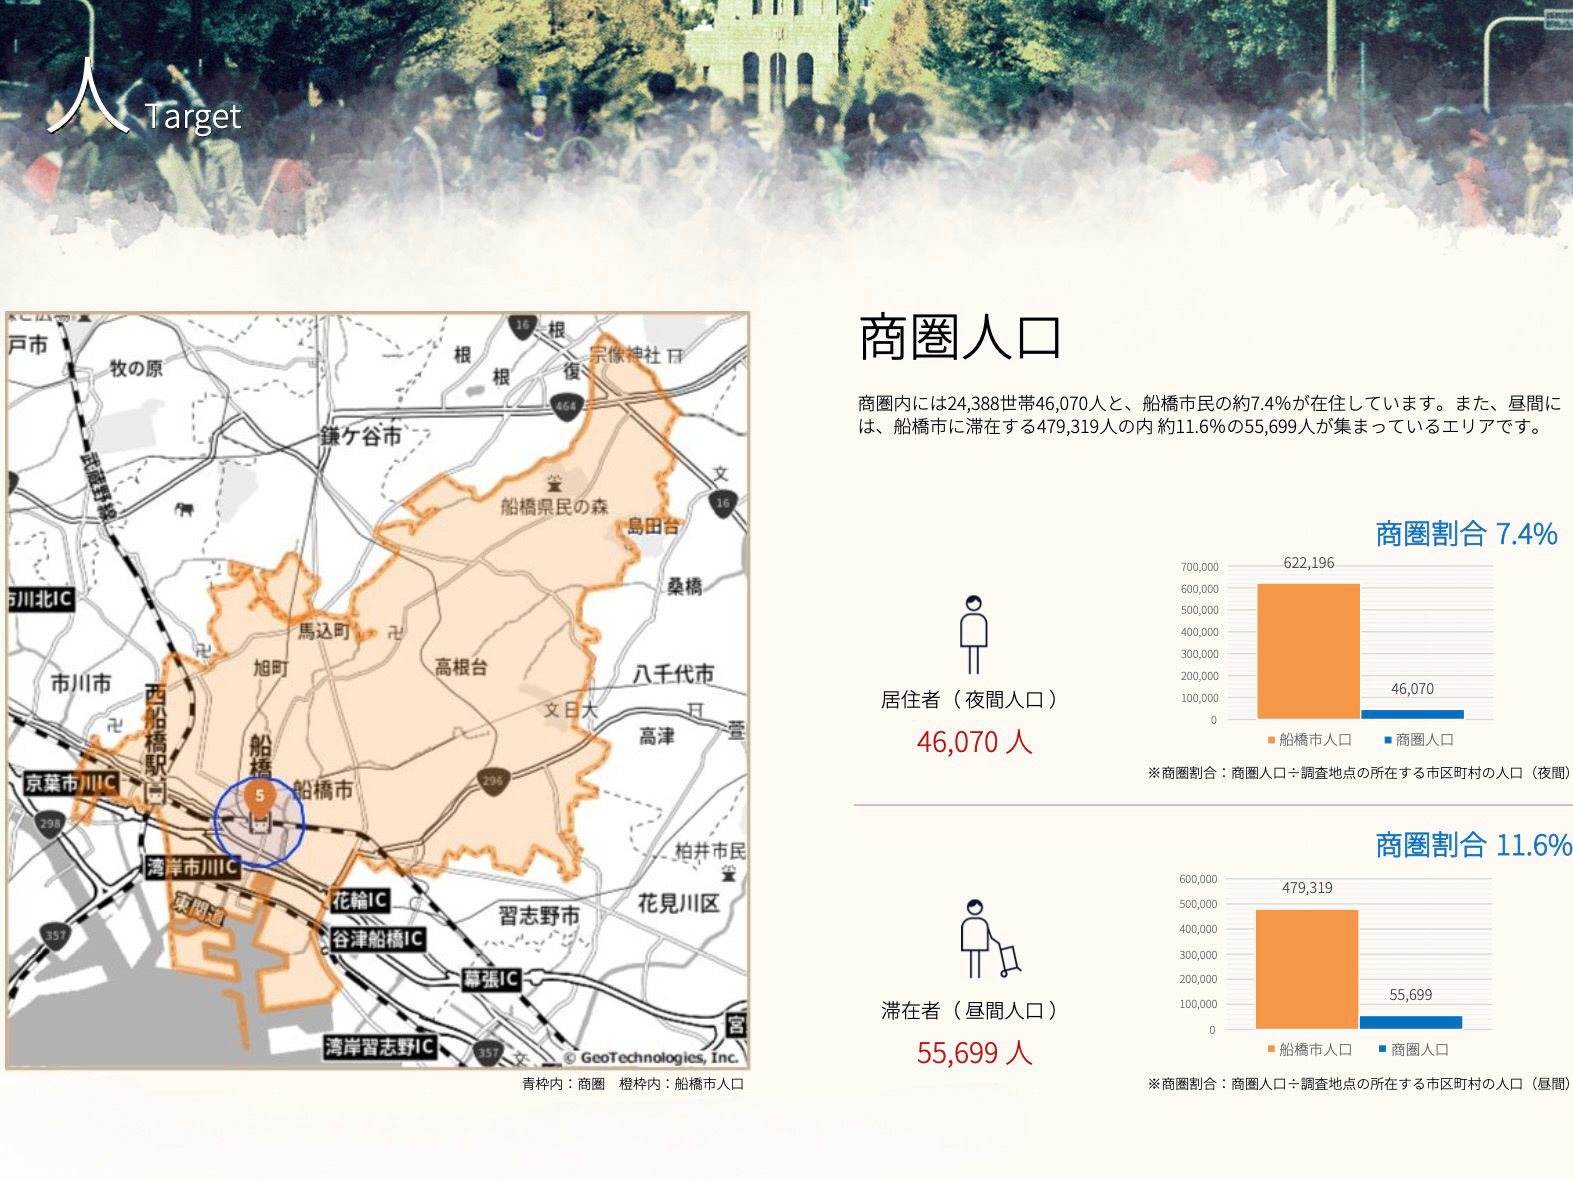Click the 宗像神社 shrine marker on map
Viewport: 1573px width, 1180px height.
pos(676,355)
